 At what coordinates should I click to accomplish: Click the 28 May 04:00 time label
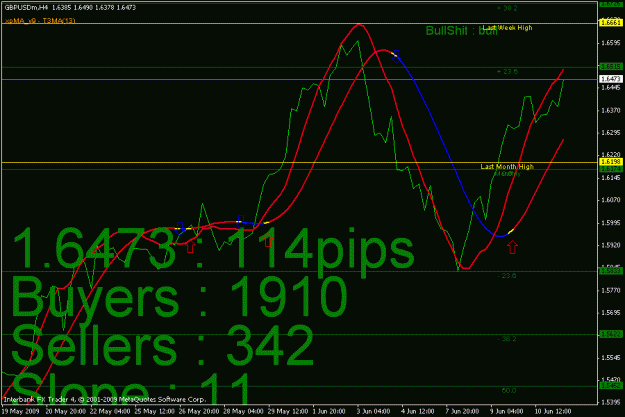[243, 411]
